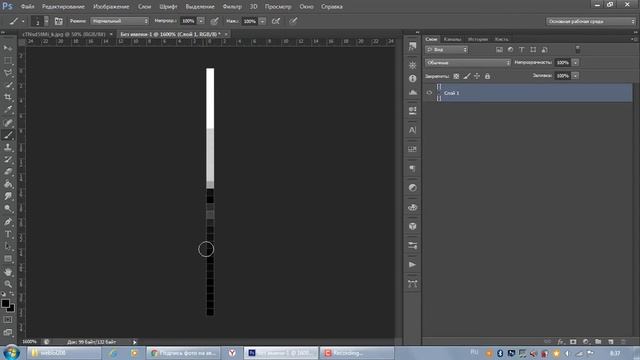Hide Слой 1 layer with eye icon
The width and height of the screenshot is (640, 360).
click(x=429, y=93)
